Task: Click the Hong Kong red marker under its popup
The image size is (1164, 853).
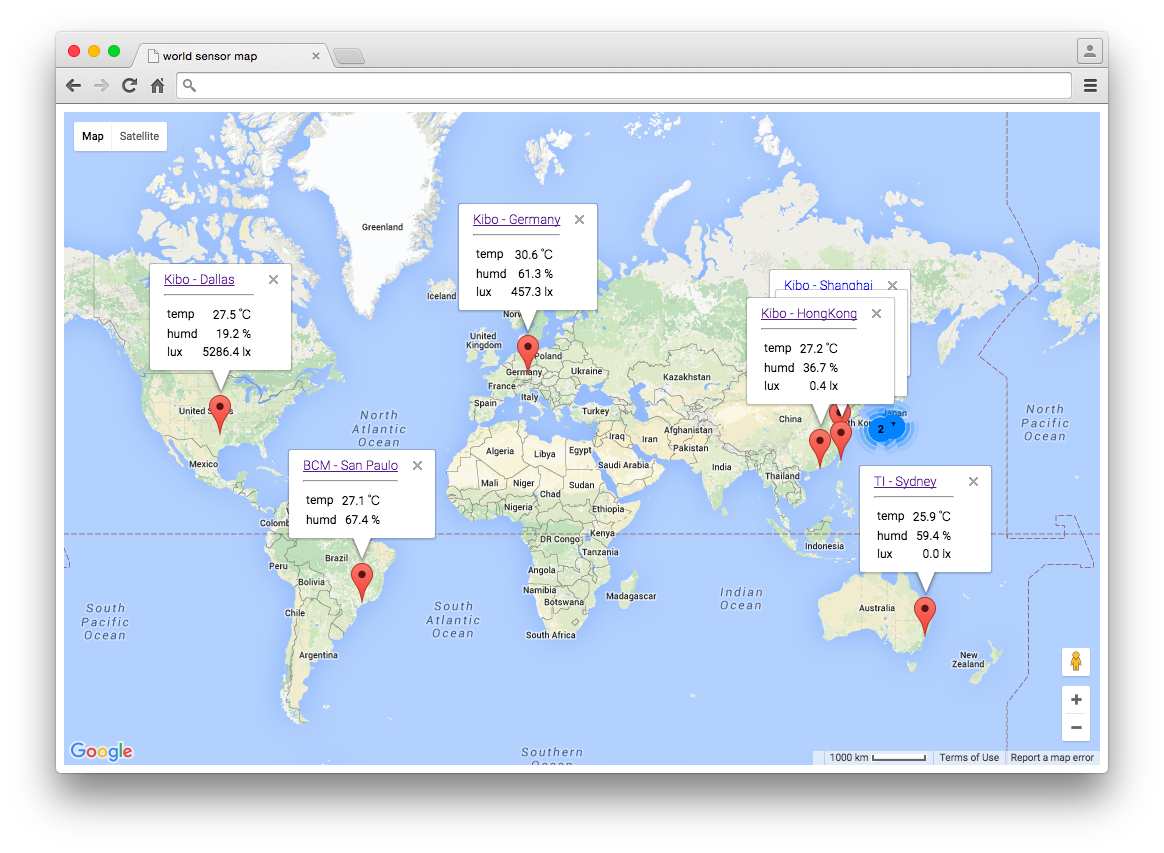Action: click(820, 447)
